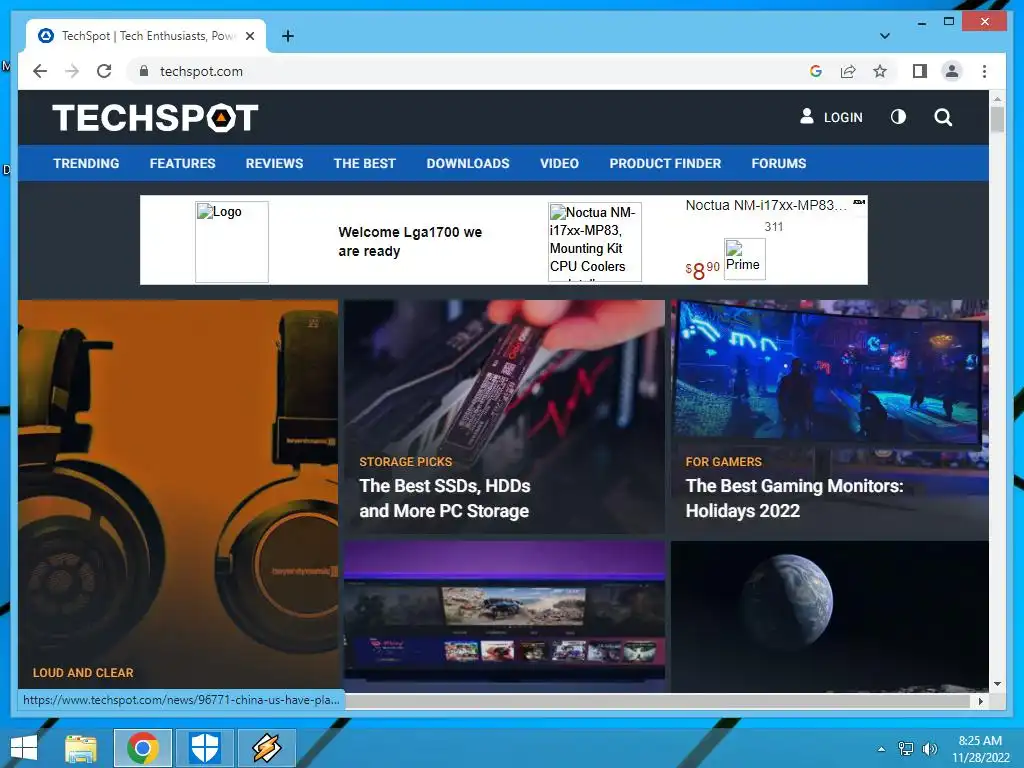Open site search magnifier

point(942,117)
